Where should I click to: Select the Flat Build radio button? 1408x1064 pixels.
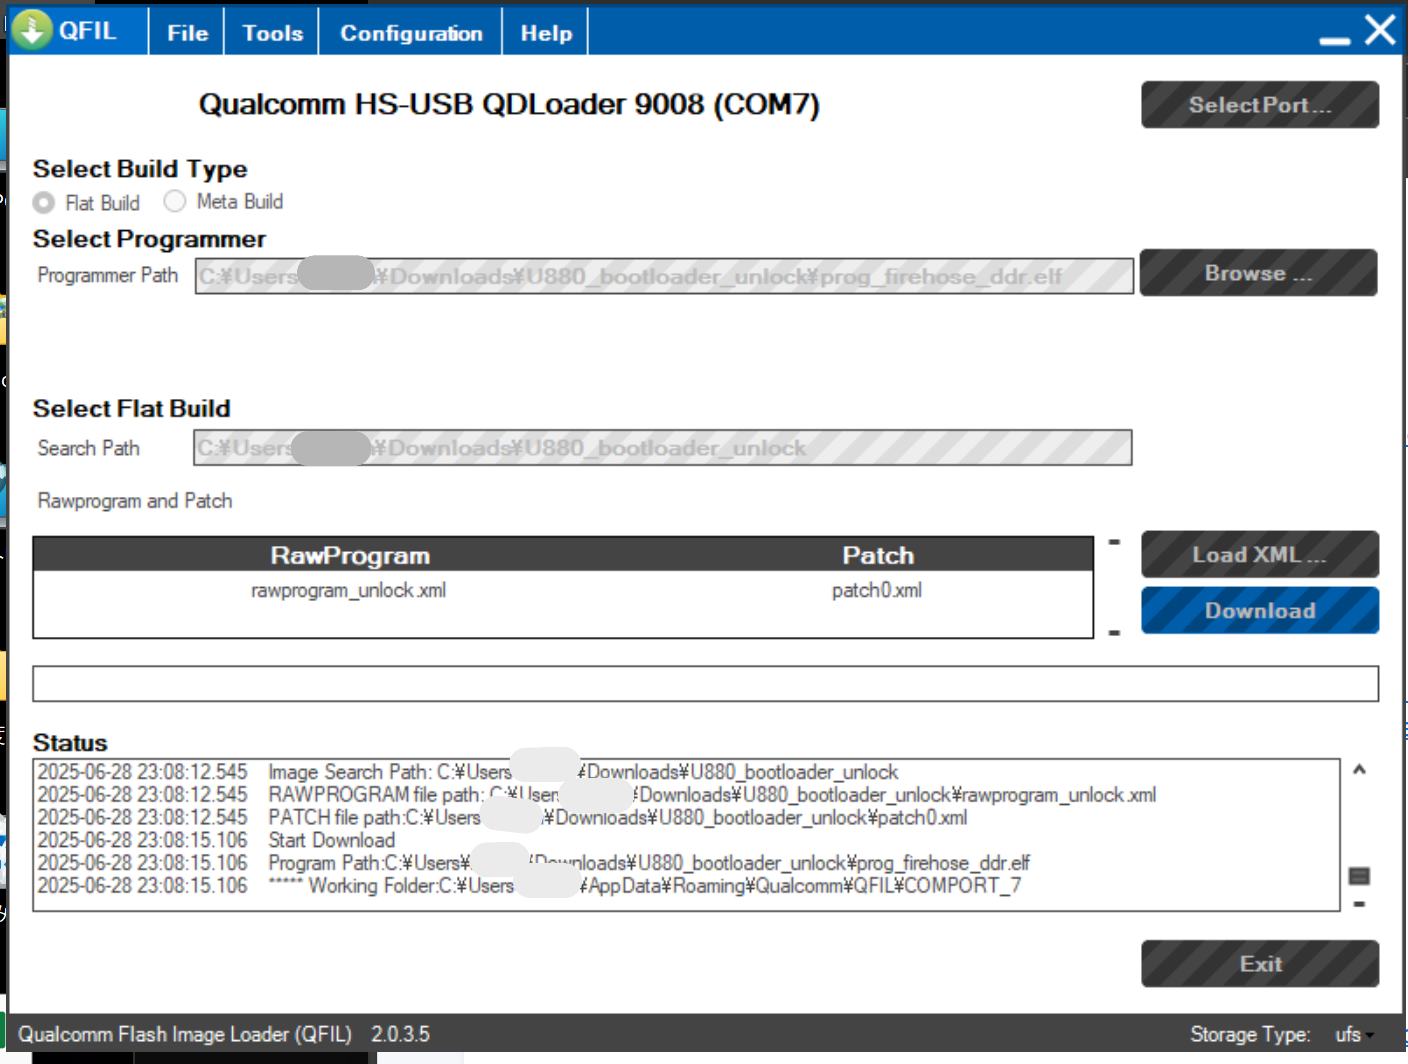coord(43,203)
